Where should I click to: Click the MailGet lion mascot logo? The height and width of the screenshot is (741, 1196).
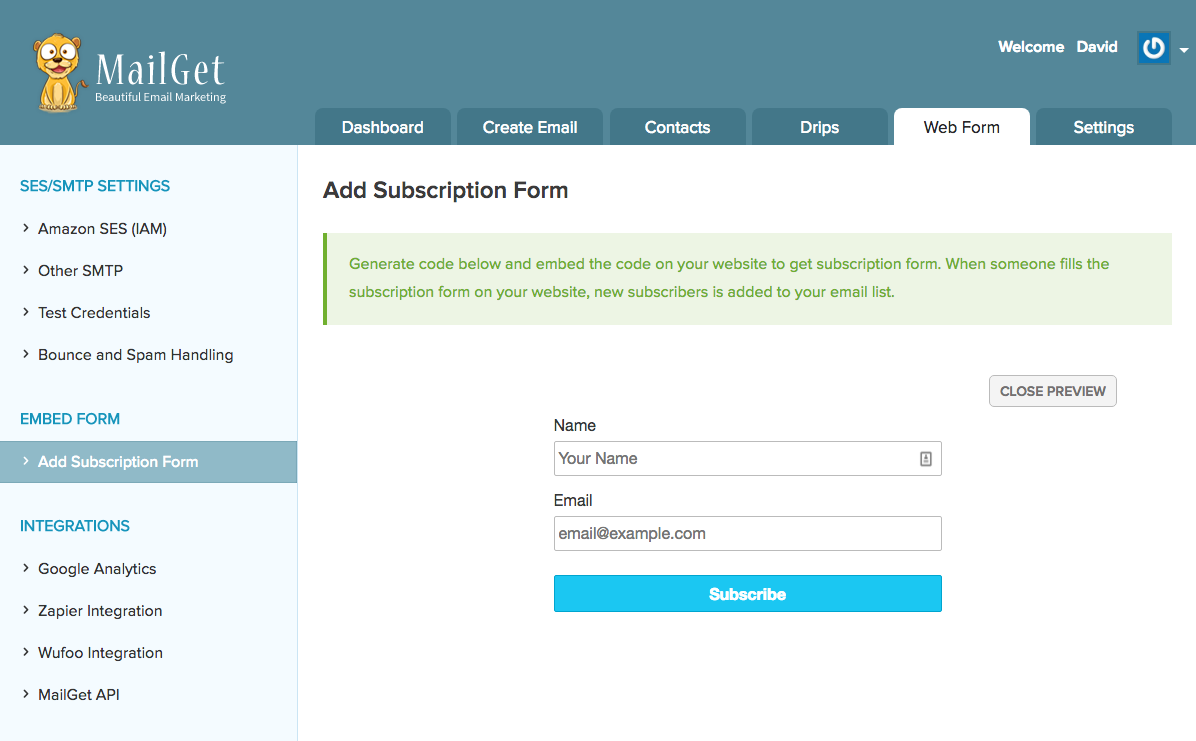(58, 72)
